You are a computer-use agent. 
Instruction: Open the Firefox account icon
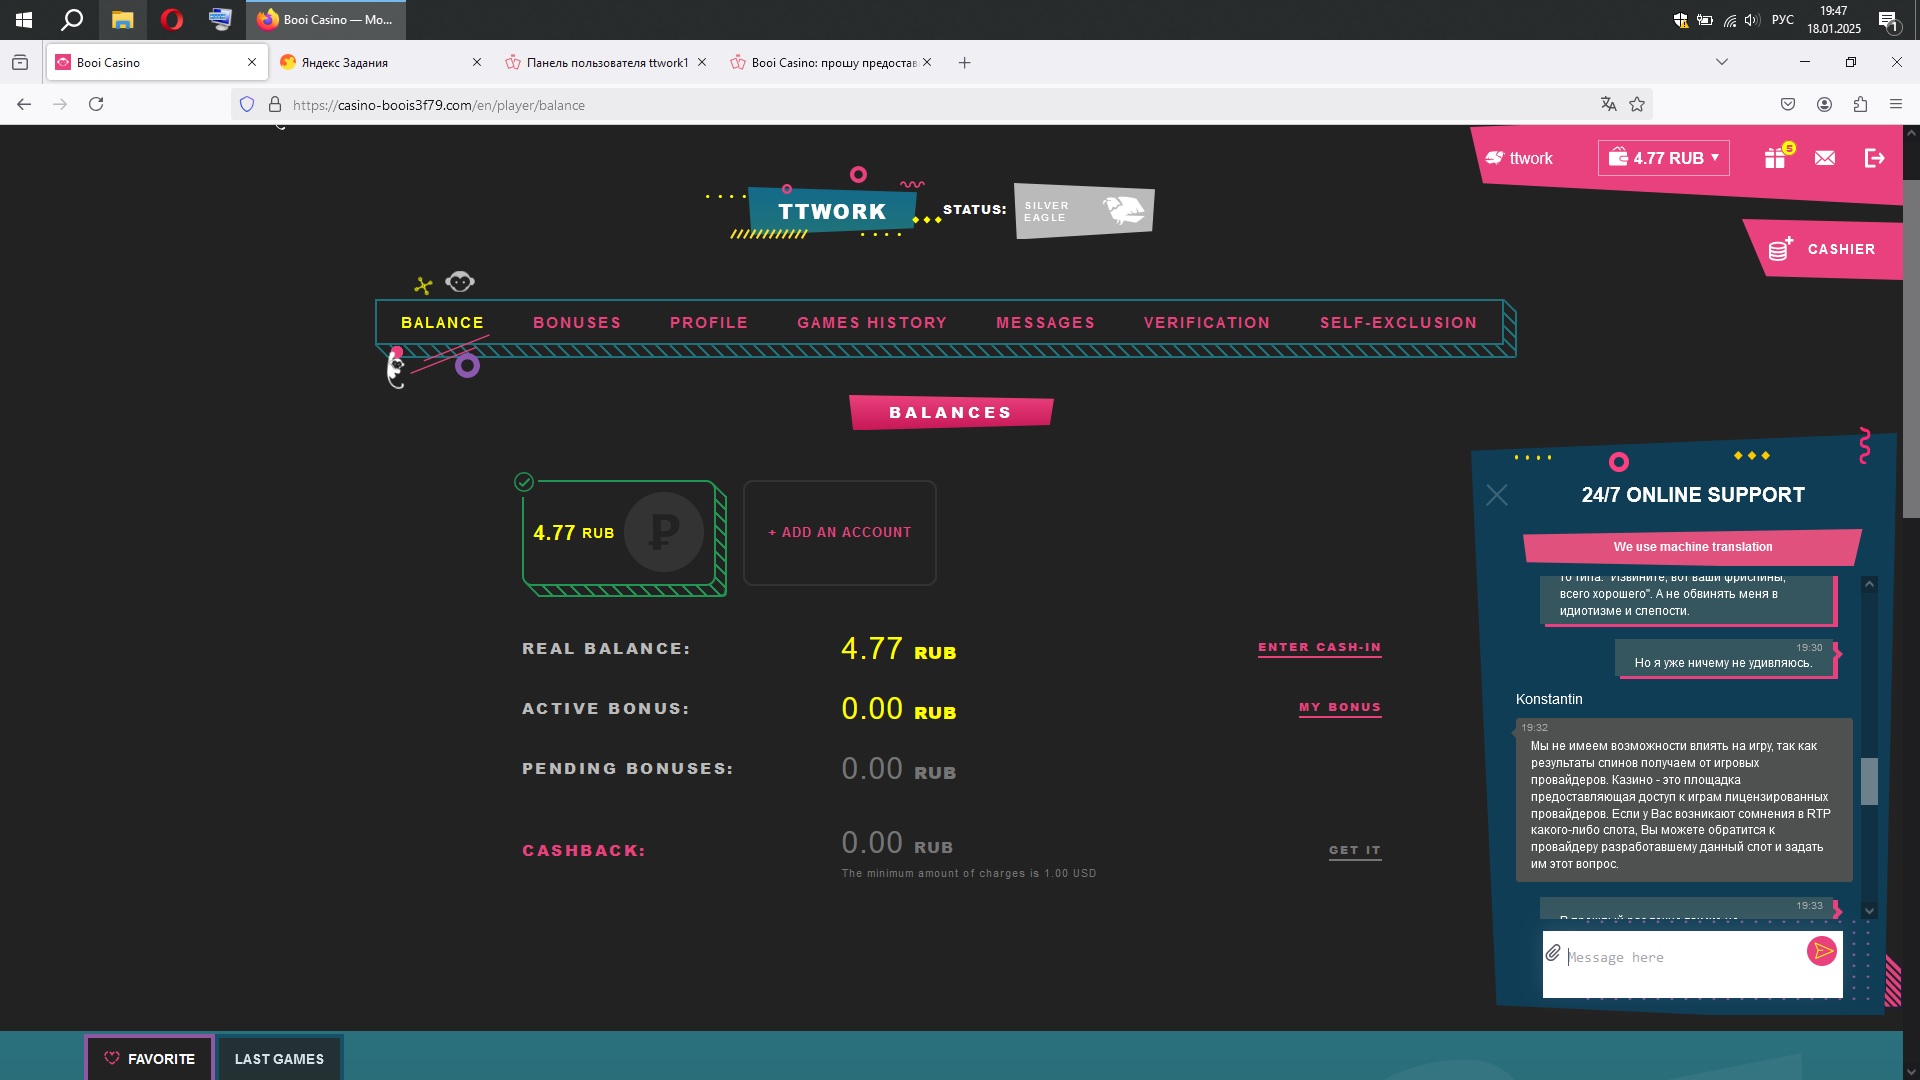point(1824,104)
